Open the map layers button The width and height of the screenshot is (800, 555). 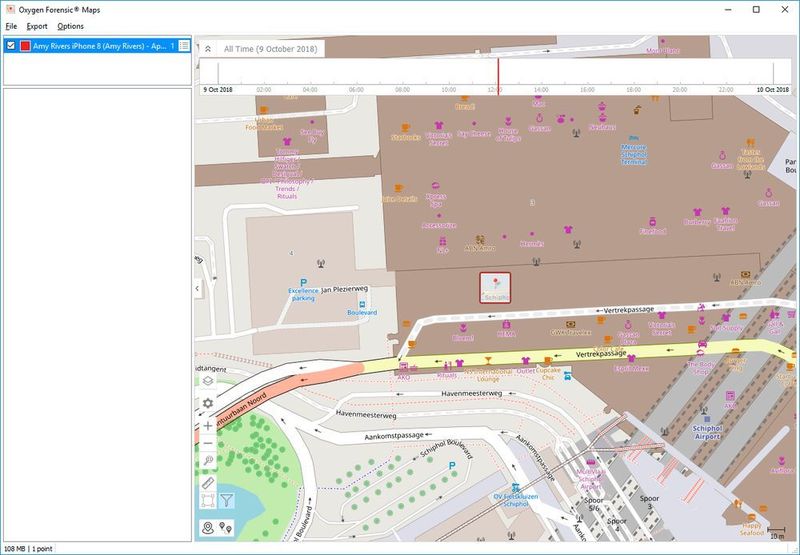[x=208, y=381]
